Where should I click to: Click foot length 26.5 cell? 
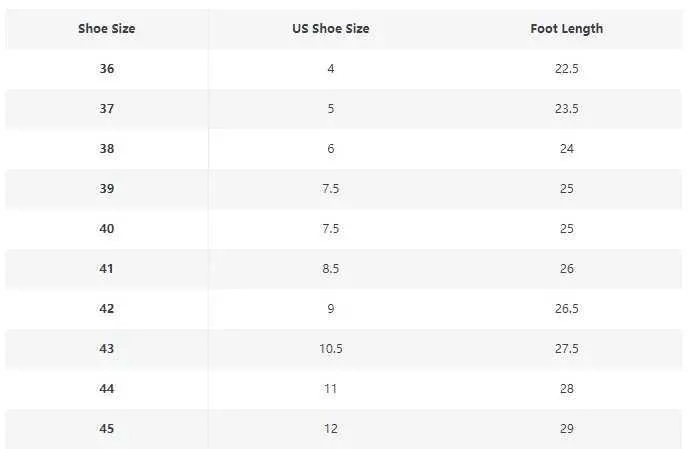coord(566,309)
